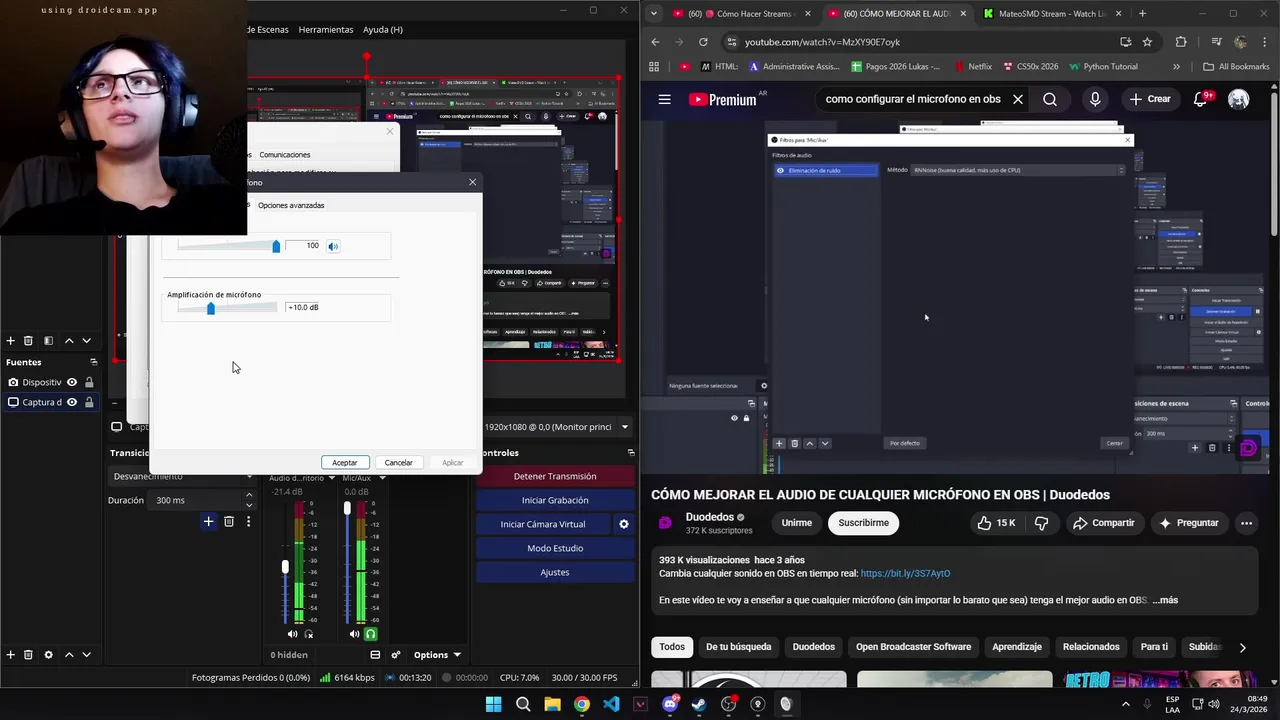Clear the YouTube search text
This screenshot has width=1280, height=720.
tap(1018, 99)
